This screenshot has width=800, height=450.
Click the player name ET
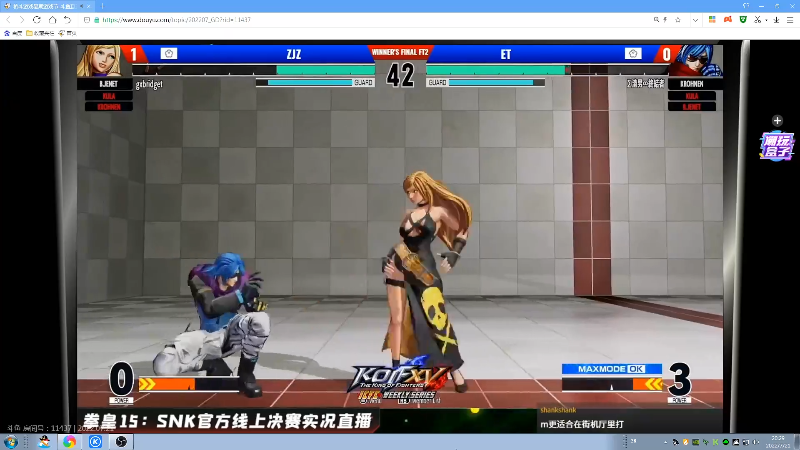506,54
